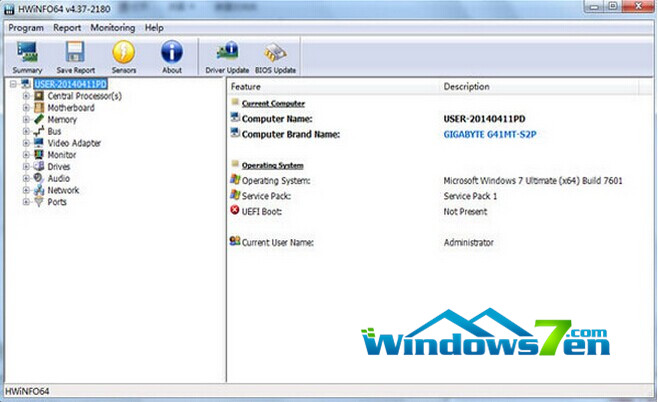Click the Current User Name people icon

coord(235,241)
